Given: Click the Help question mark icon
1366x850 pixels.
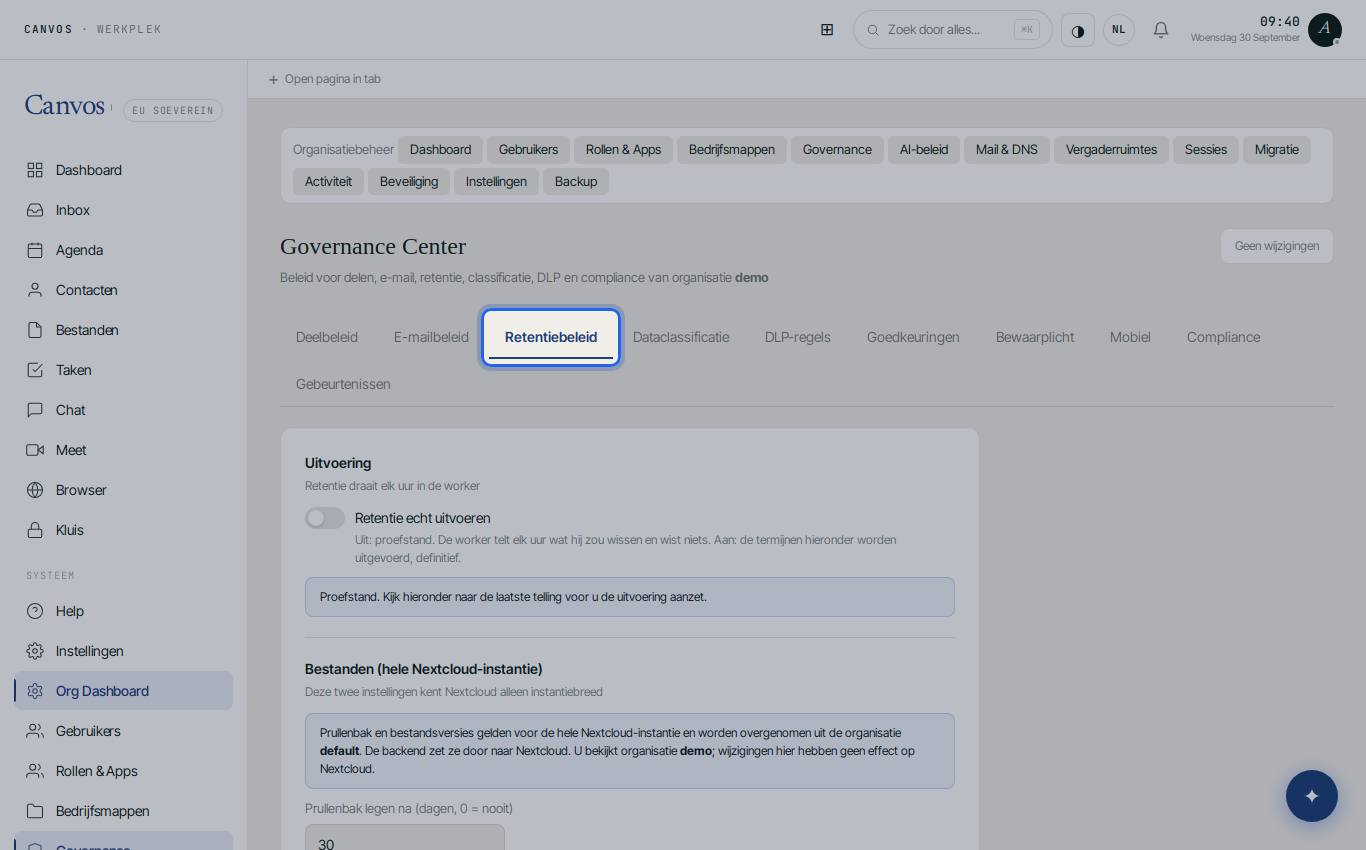Looking at the screenshot, I should click(35, 611).
